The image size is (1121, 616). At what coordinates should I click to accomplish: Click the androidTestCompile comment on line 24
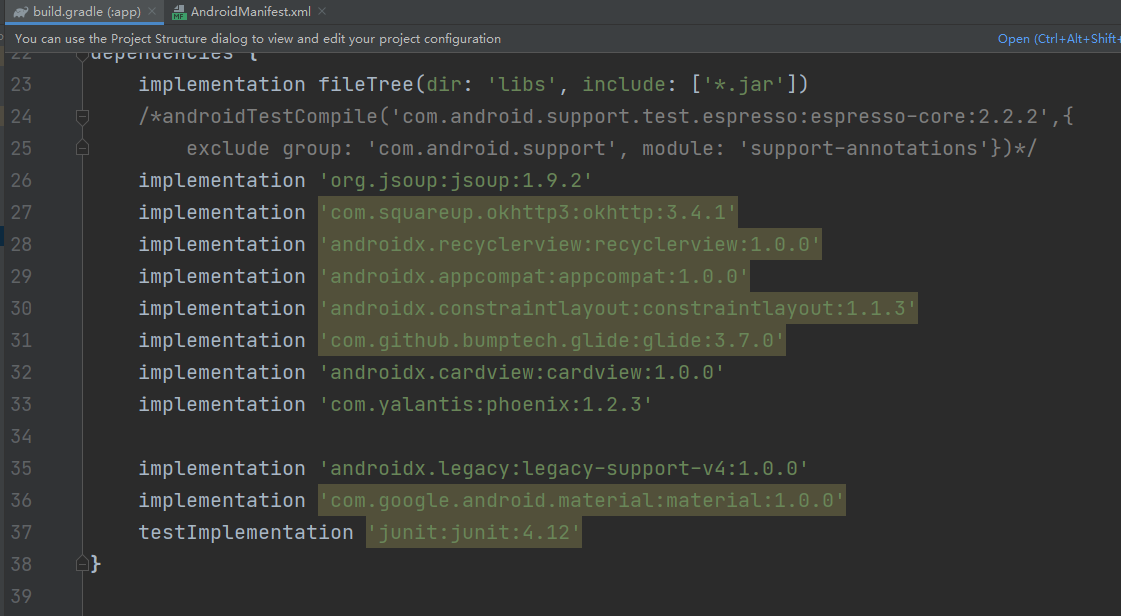click(606, 116)
